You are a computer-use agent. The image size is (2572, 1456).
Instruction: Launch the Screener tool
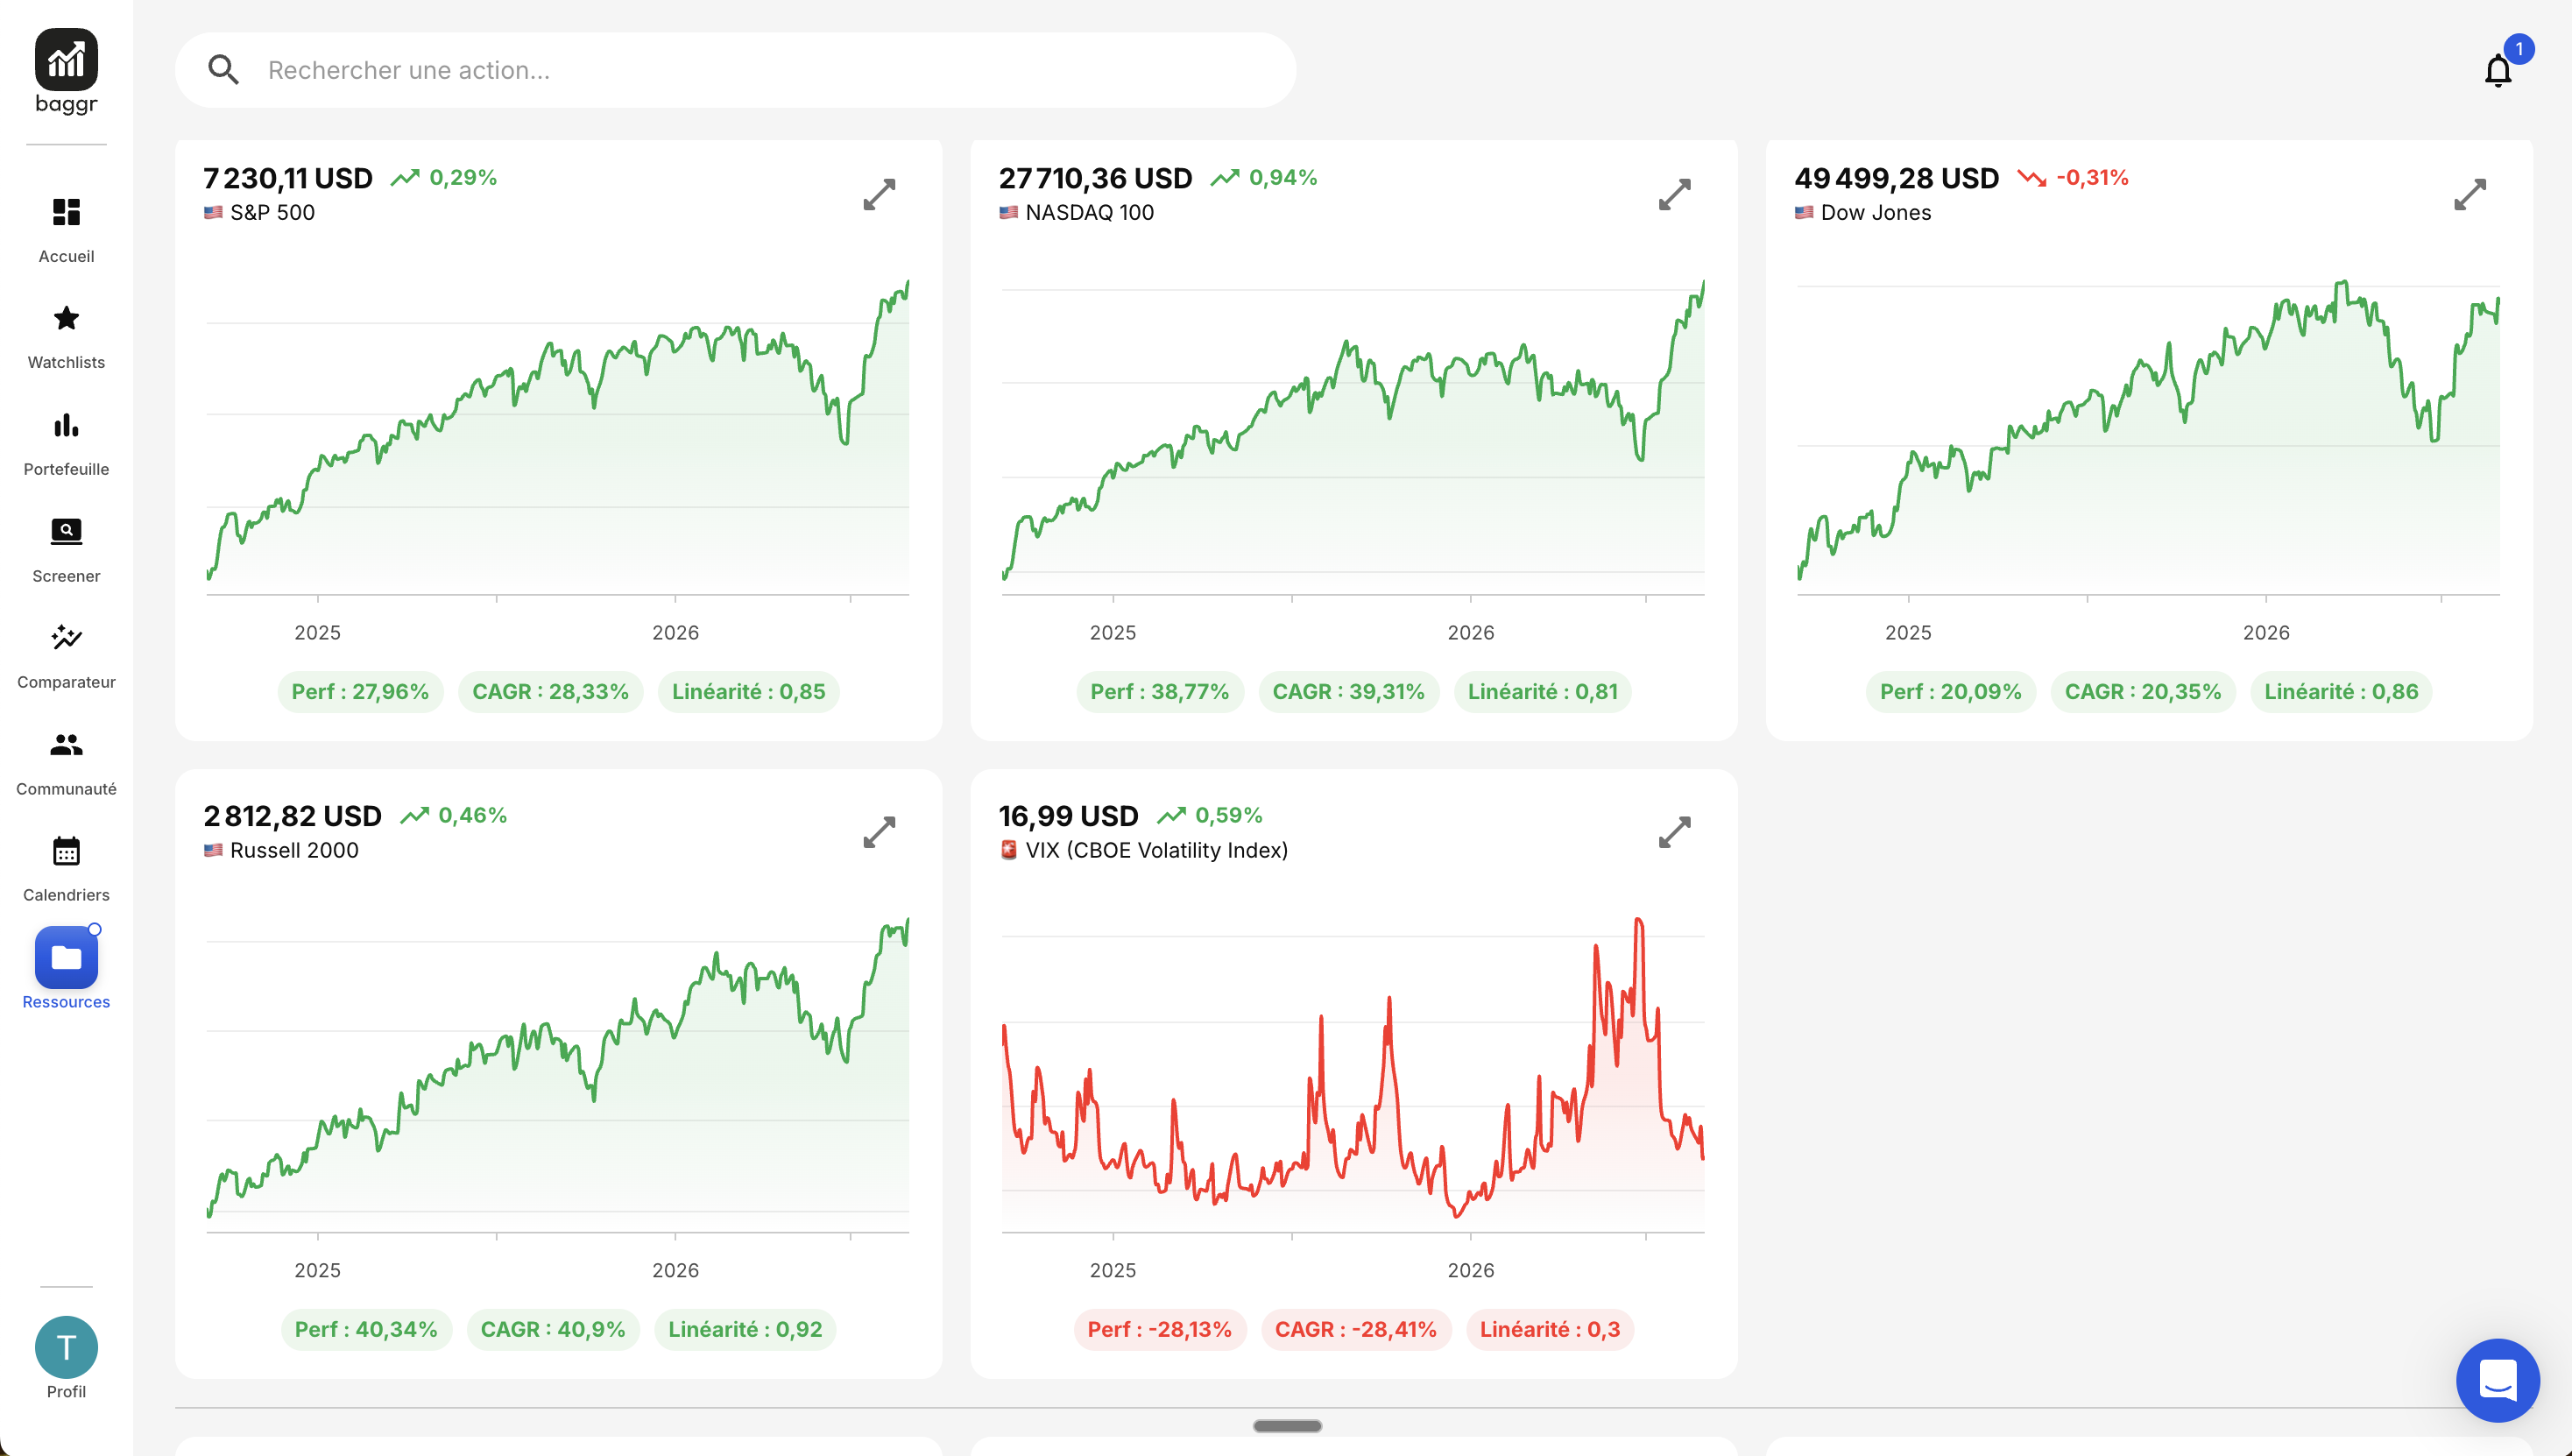tap(66, 548)
